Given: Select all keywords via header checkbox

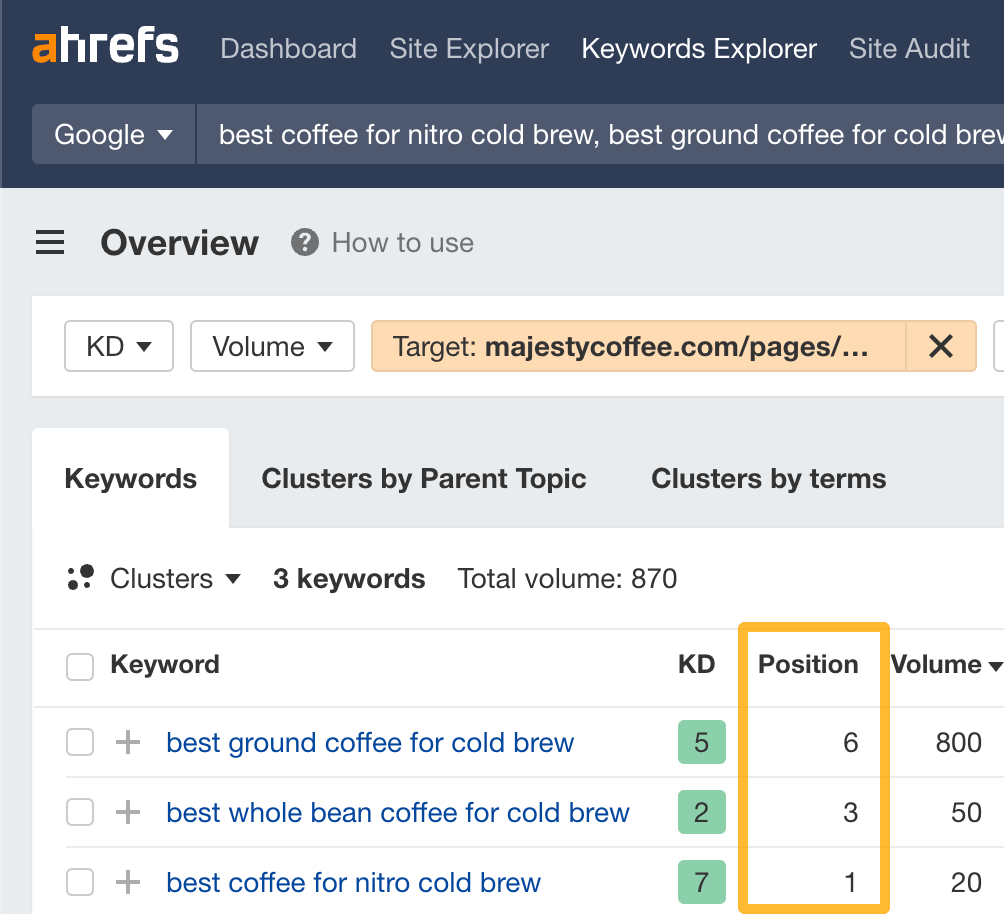Looking at the screenshot, I should [x=79, y=666].
